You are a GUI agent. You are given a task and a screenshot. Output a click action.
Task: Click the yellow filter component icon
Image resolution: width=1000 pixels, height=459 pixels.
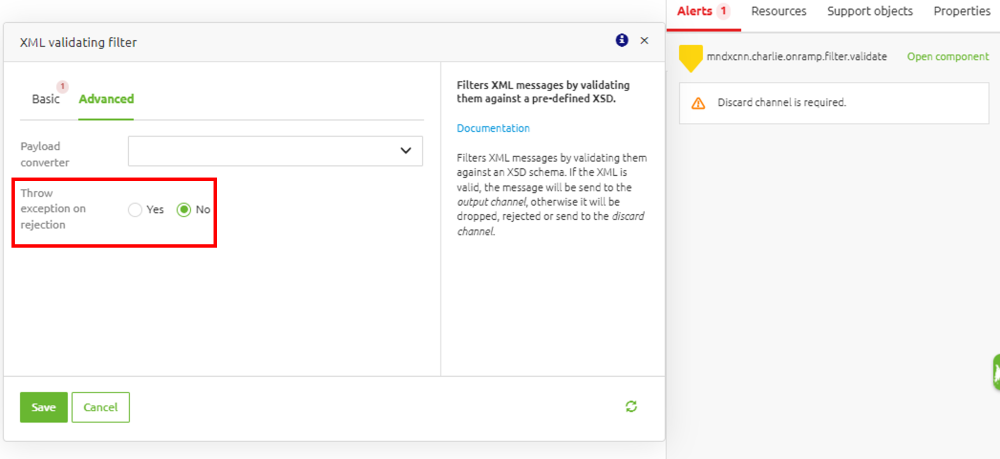pos(690,58)
